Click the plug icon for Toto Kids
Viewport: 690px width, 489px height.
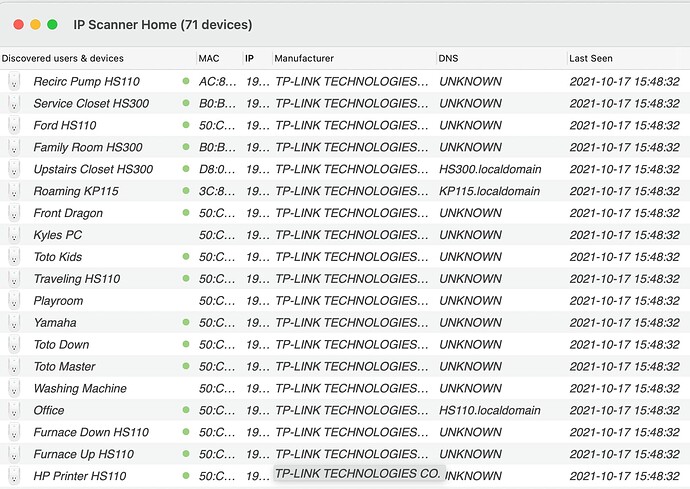[14, 257]
